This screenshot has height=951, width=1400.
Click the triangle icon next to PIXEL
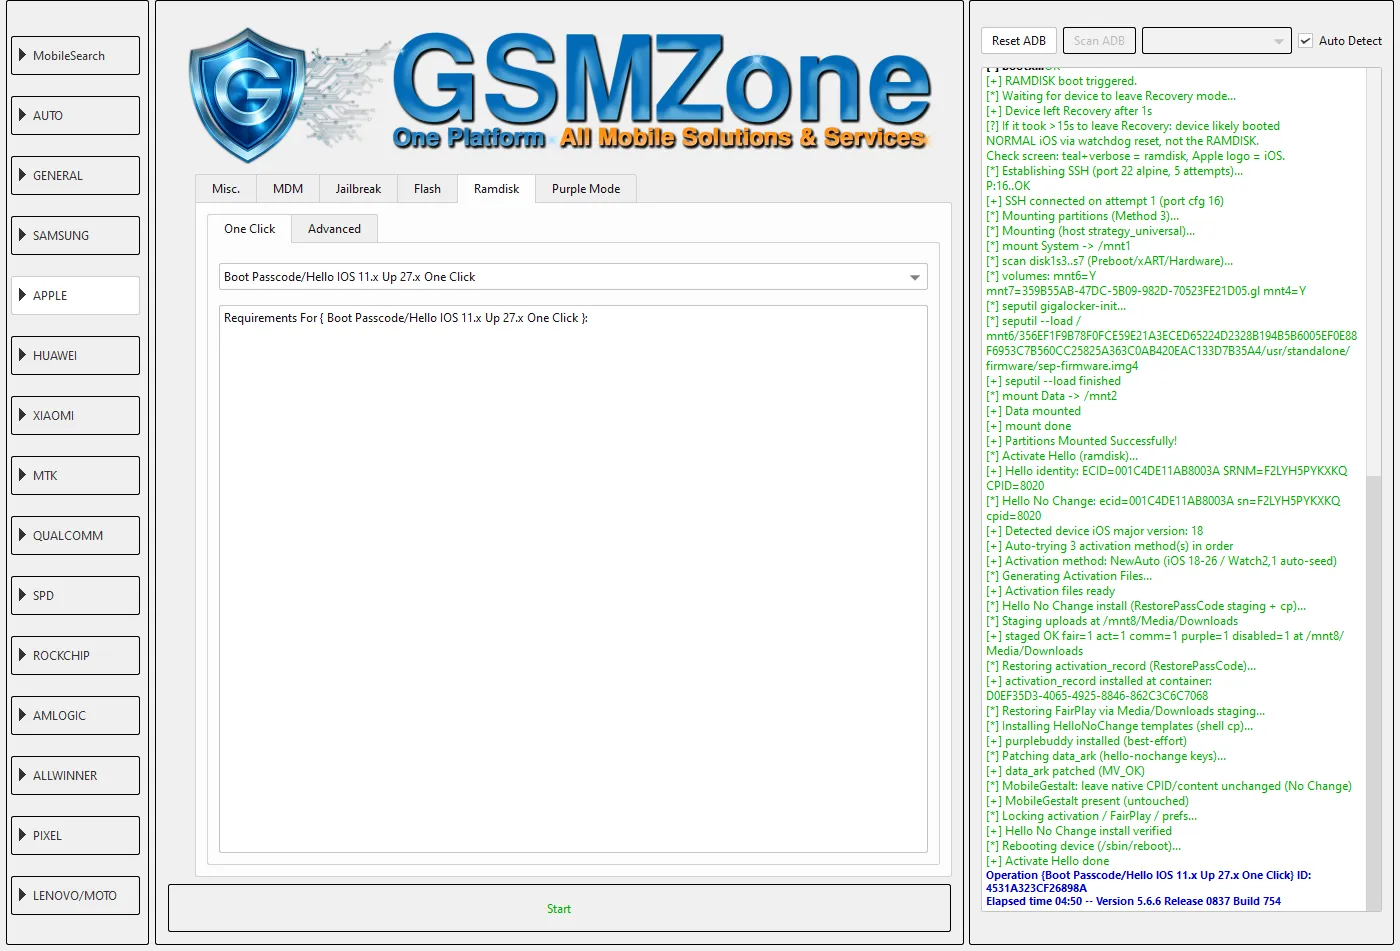tap(23, 835)
